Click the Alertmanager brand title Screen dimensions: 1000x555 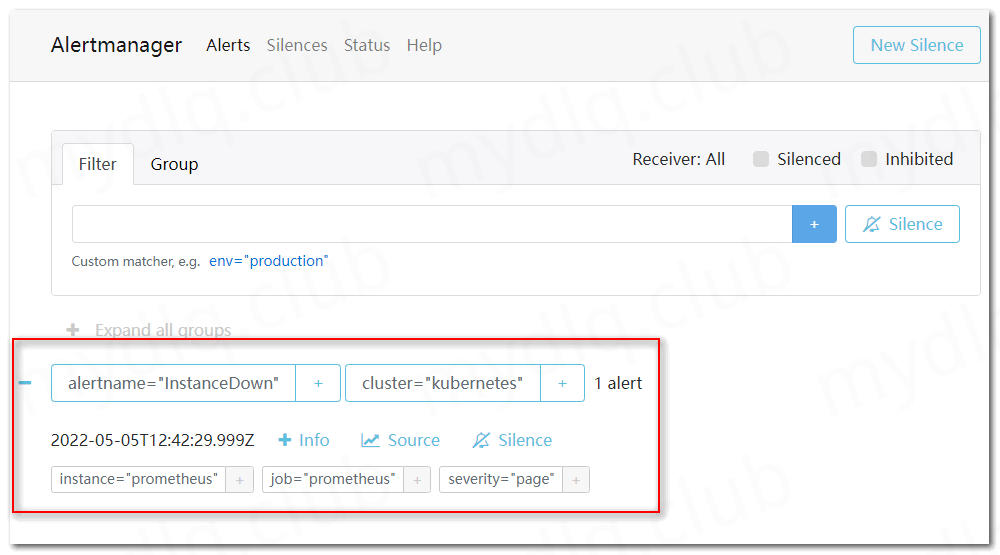(116, 45)
